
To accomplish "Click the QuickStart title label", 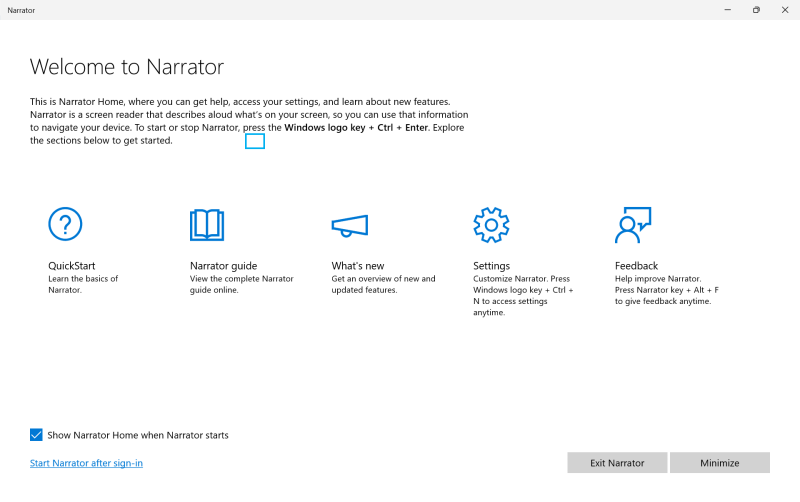I will [71, 266].
